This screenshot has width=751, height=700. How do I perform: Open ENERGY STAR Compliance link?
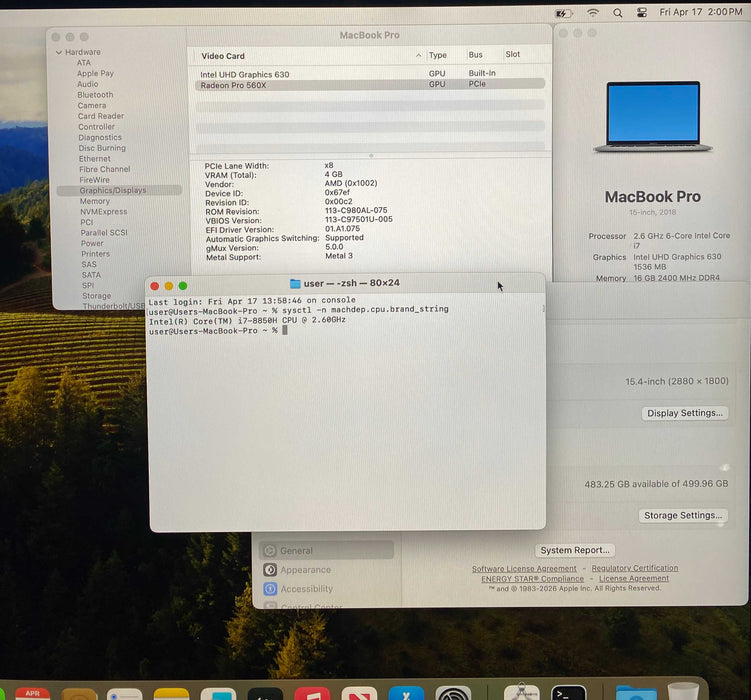pos(532,579)
